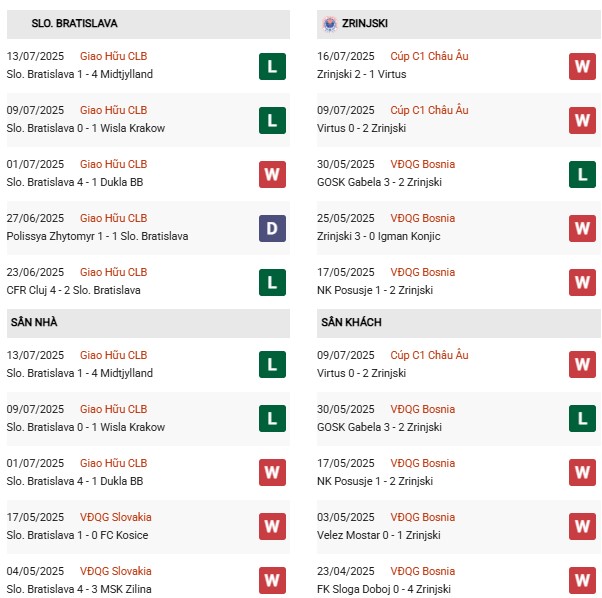
Task: Click the L badge for CFR Cluj 4-2 match
Action: (272, 282)
